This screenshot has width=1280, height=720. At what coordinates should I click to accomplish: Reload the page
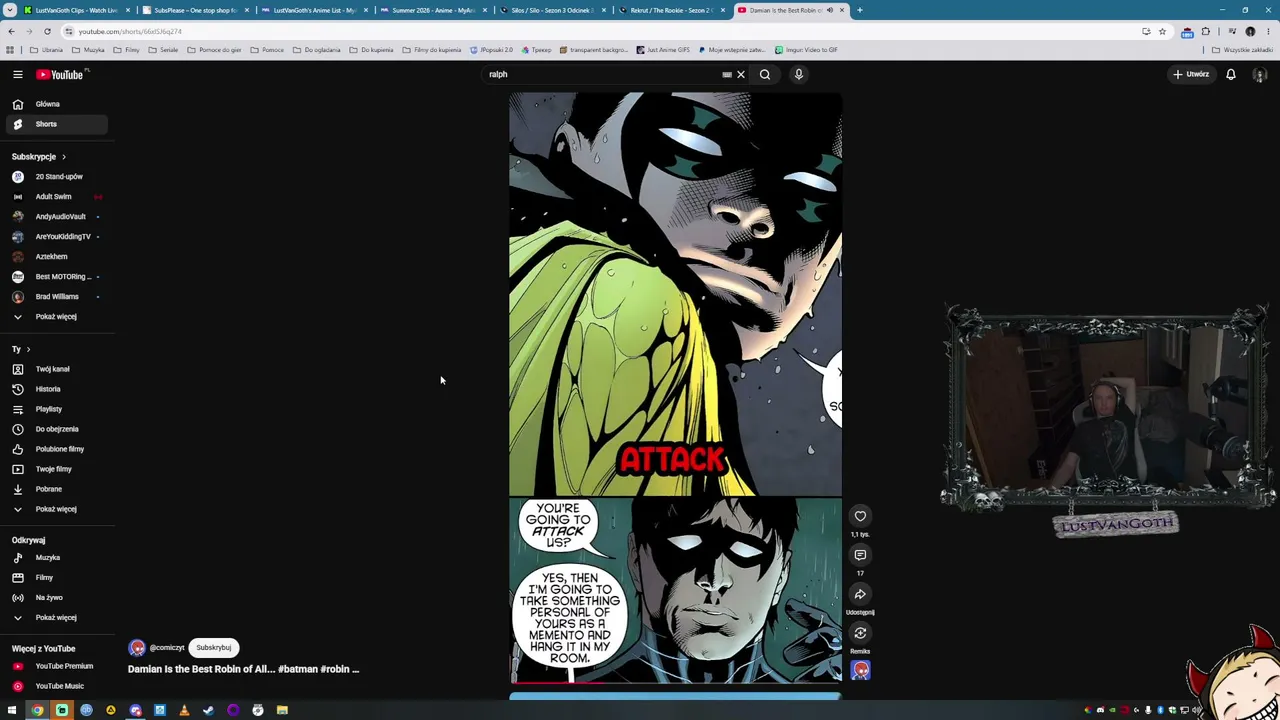coord(47,31)
